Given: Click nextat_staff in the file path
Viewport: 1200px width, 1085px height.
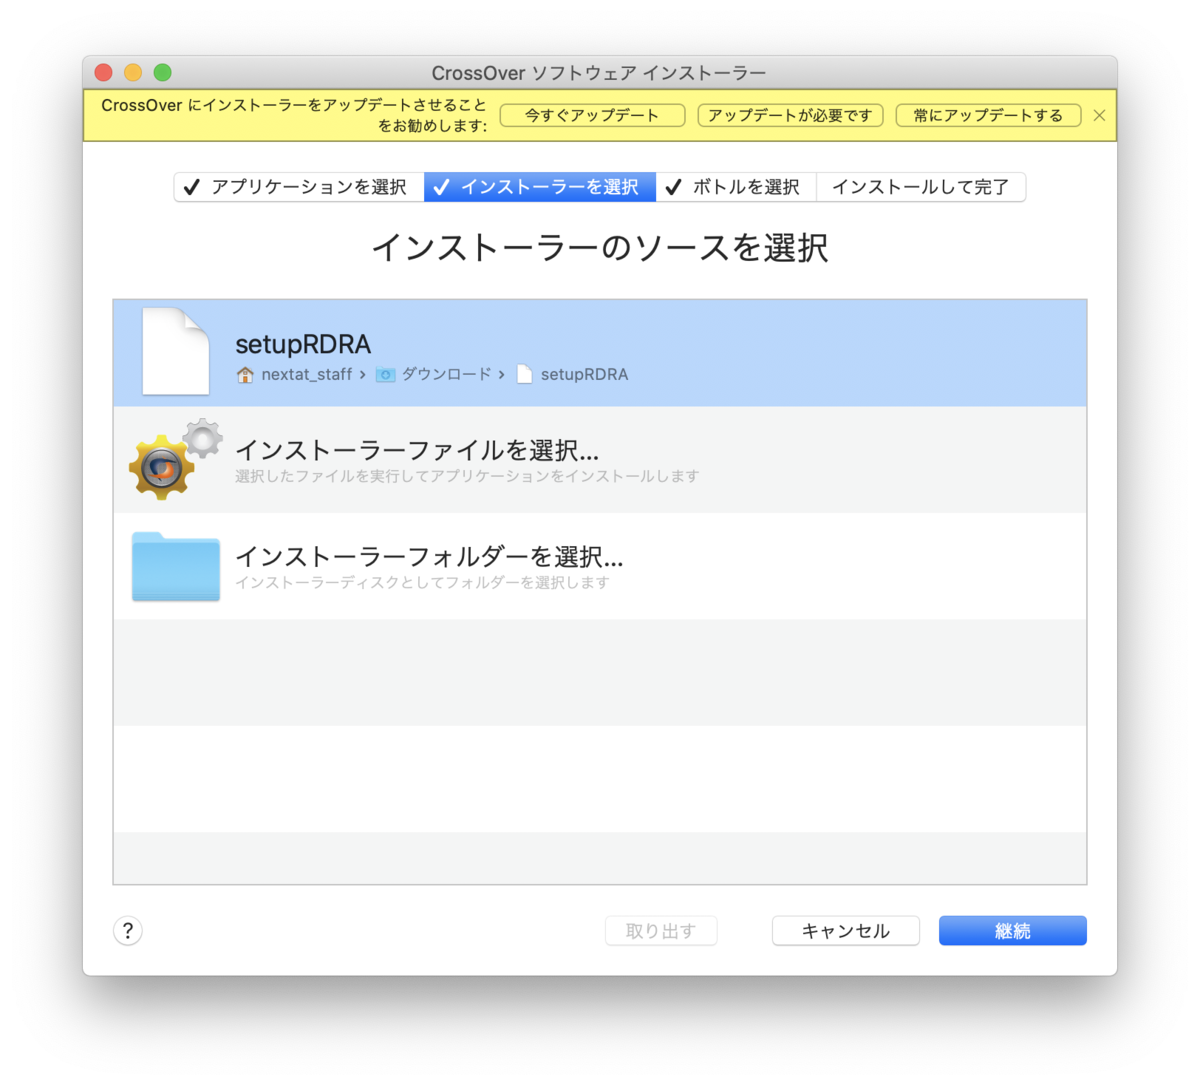Looking at the screenshot, I should 307,374.
